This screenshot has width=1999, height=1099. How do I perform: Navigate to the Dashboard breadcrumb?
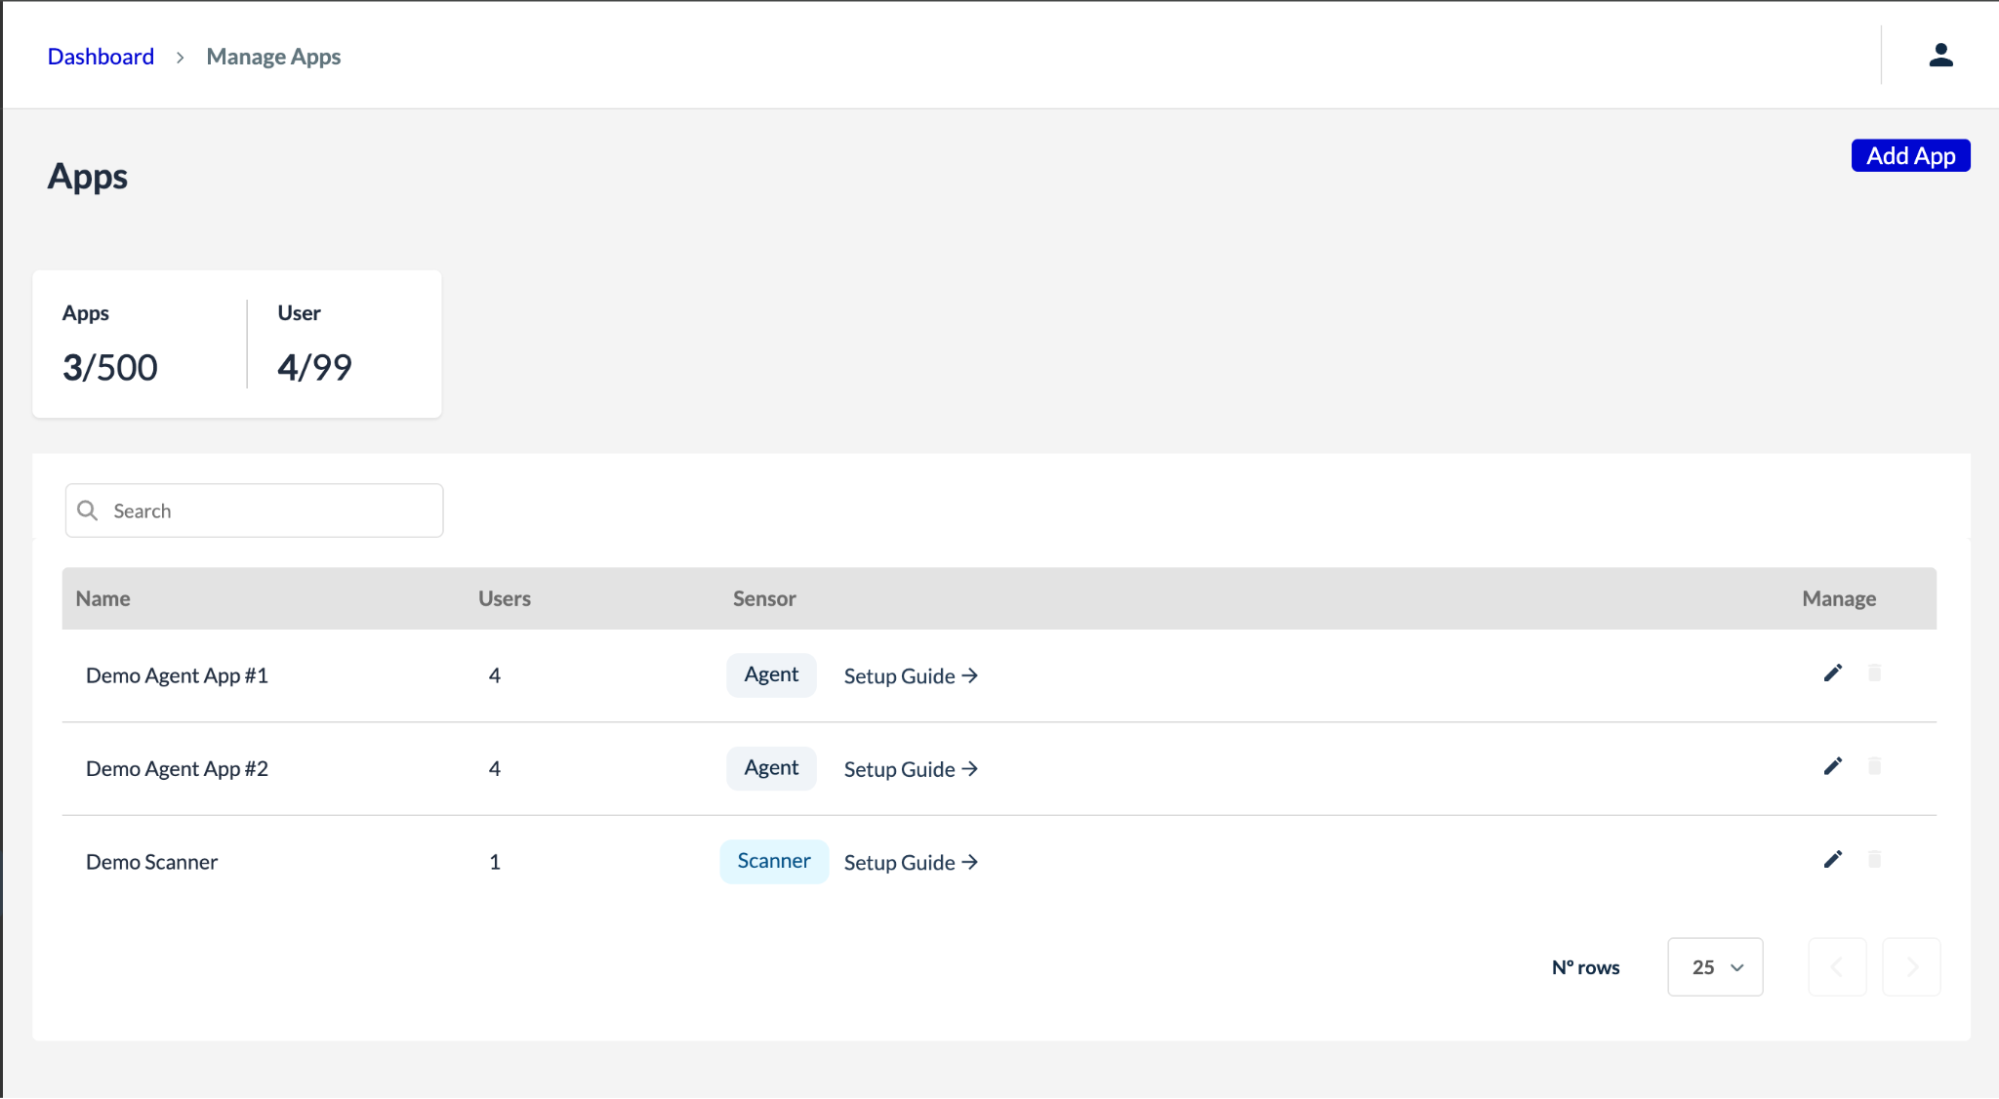100,56
